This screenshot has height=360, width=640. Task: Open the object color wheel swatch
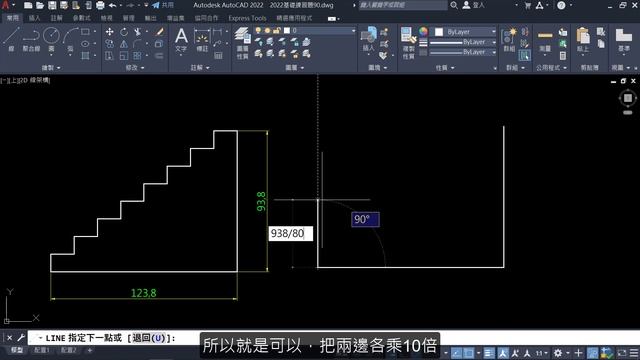[423, 31]
